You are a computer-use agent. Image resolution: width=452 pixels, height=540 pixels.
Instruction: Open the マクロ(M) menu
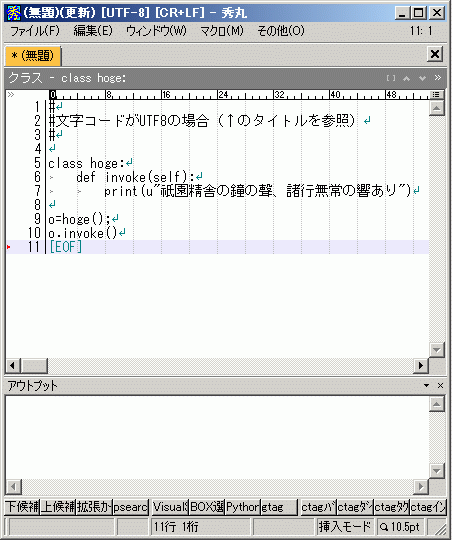tap(222, 31)
